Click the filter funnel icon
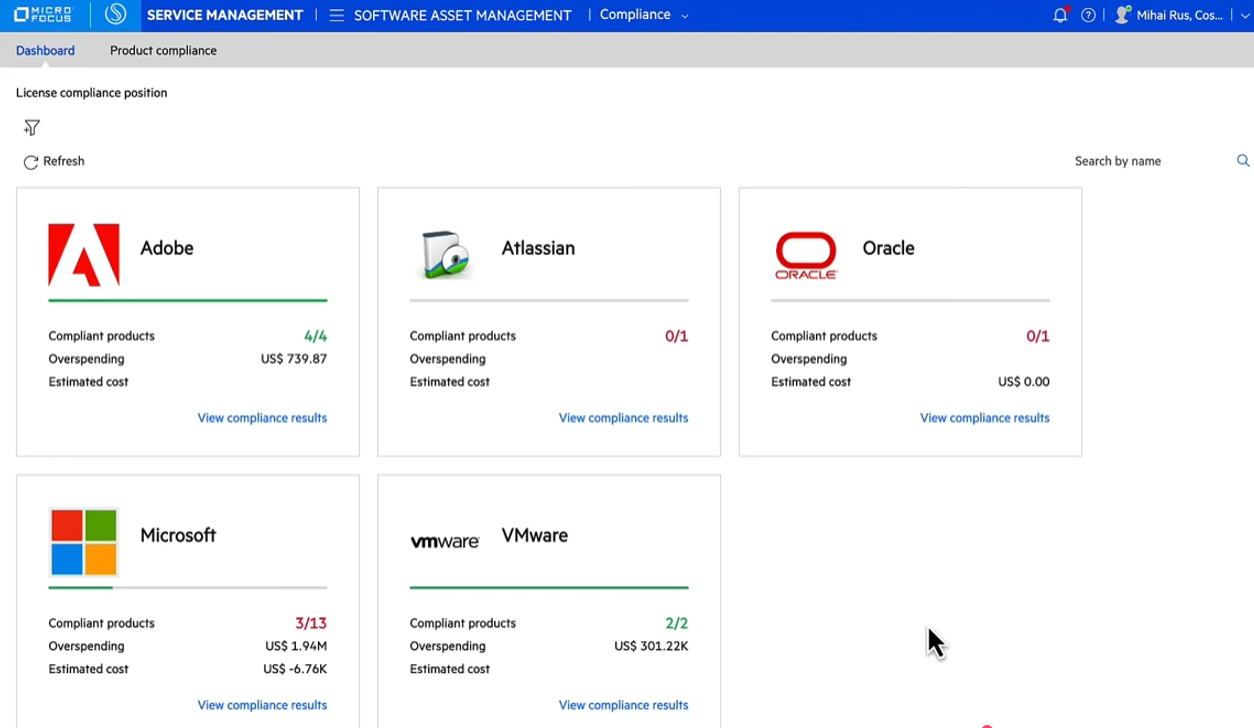Image resolution: width=1254 pixels, height=728 pixels. point(32,128)
